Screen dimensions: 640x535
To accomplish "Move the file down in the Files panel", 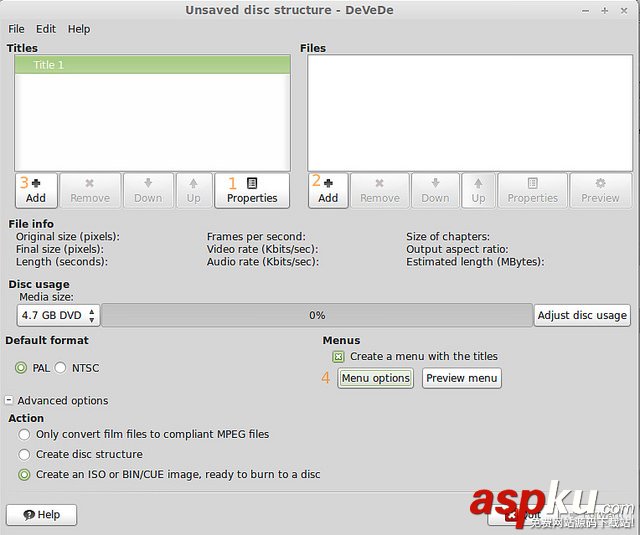I will point(436,191).
